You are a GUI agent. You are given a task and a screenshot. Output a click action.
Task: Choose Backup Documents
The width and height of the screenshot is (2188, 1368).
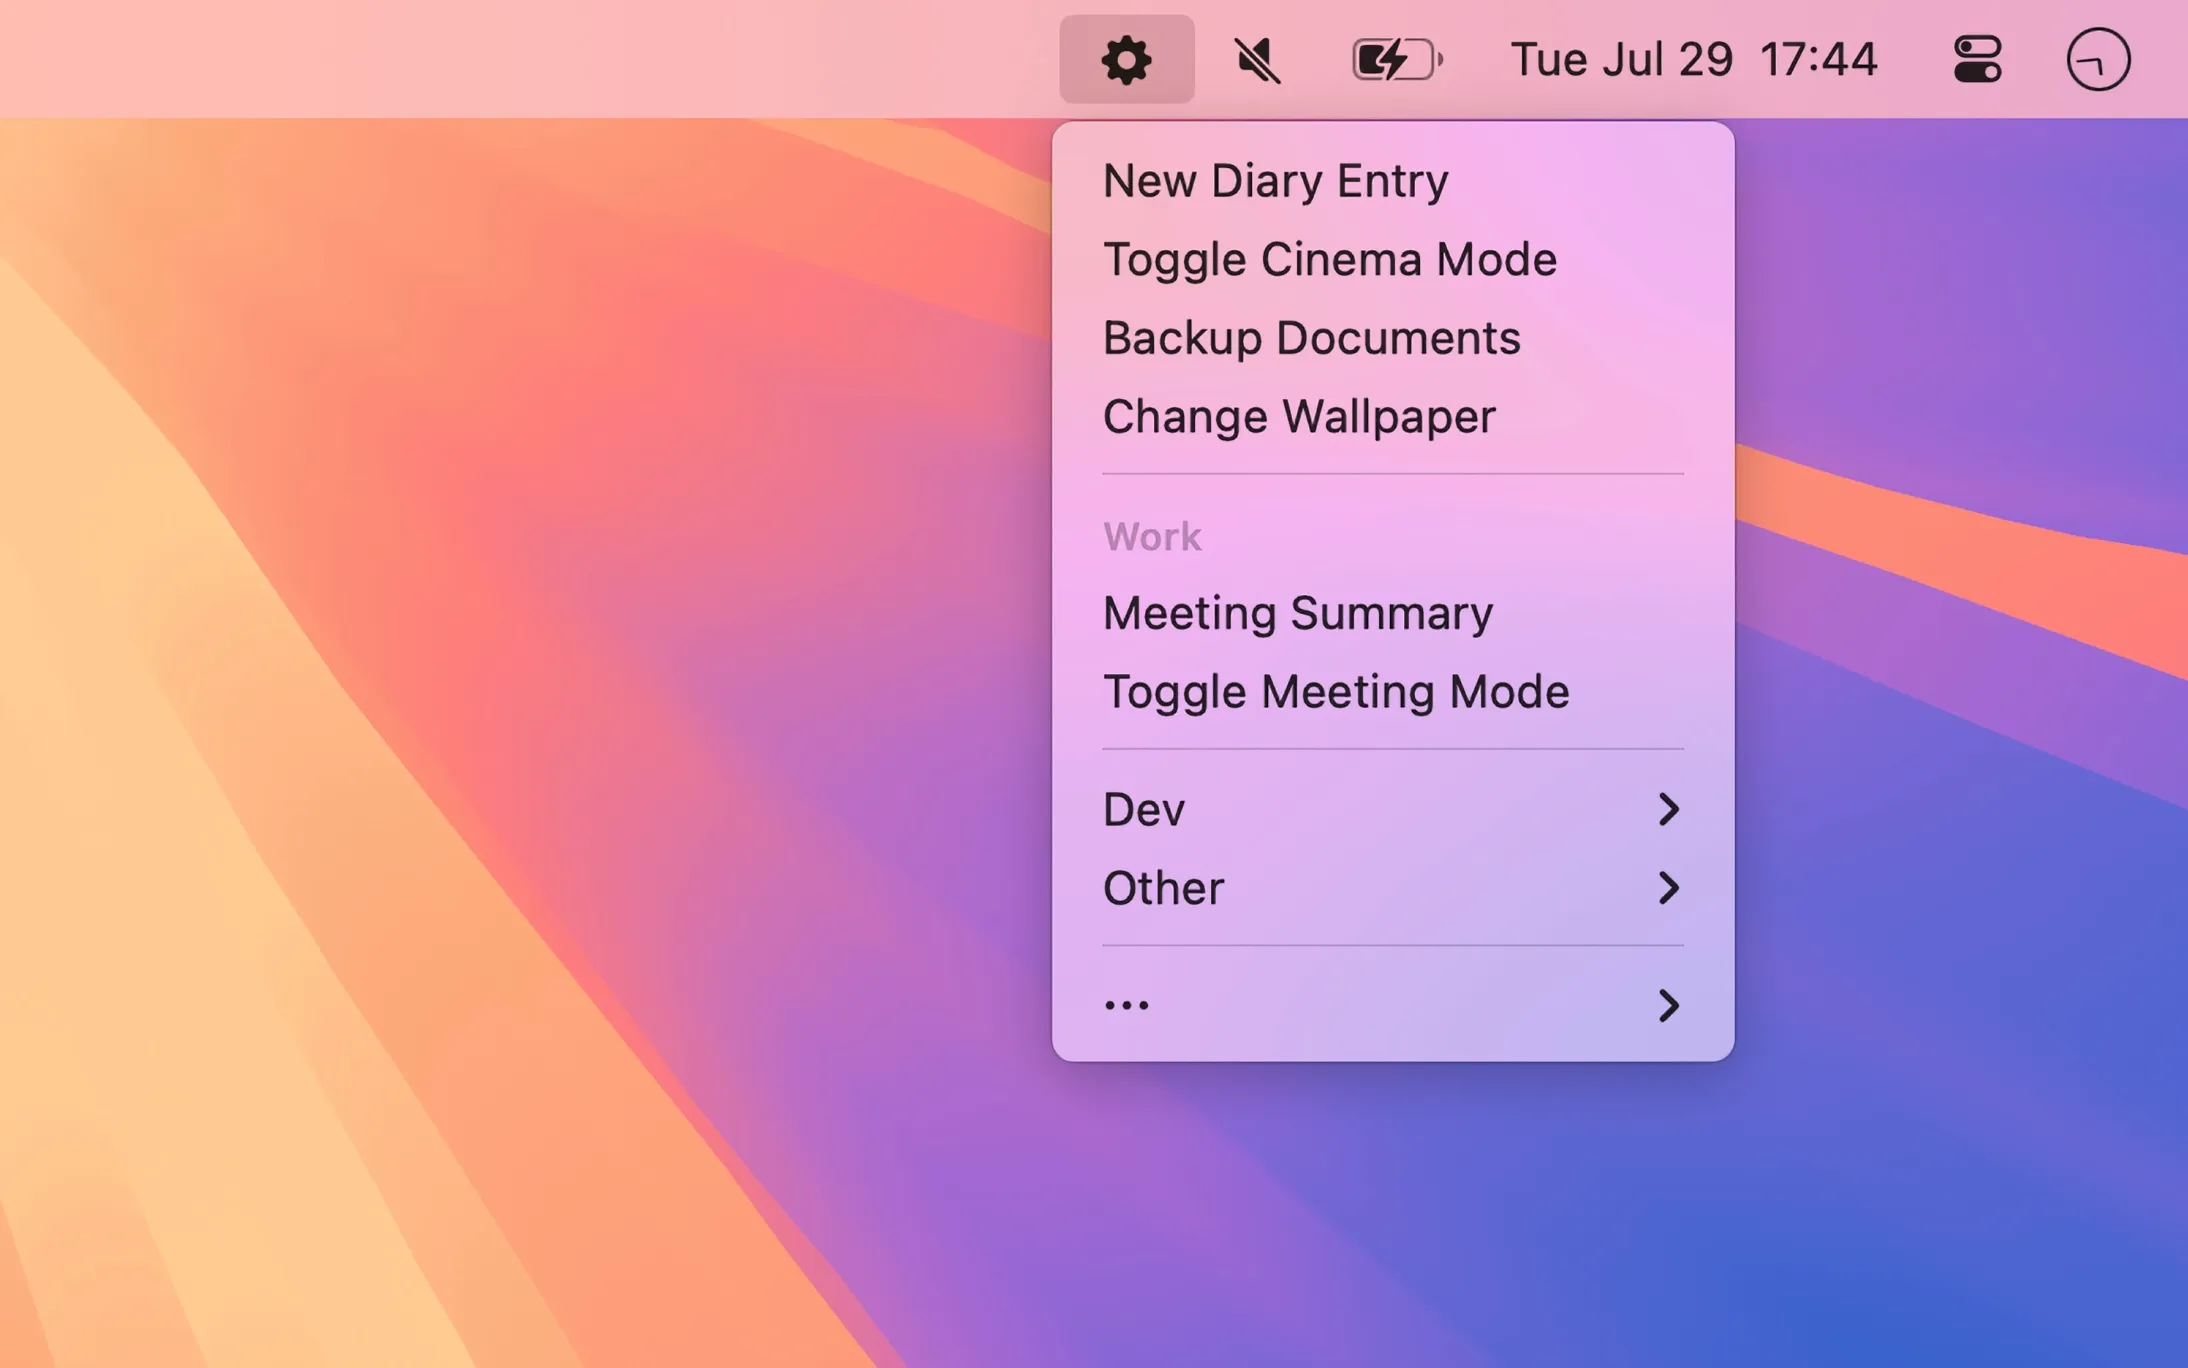[x=1311, y=338]
